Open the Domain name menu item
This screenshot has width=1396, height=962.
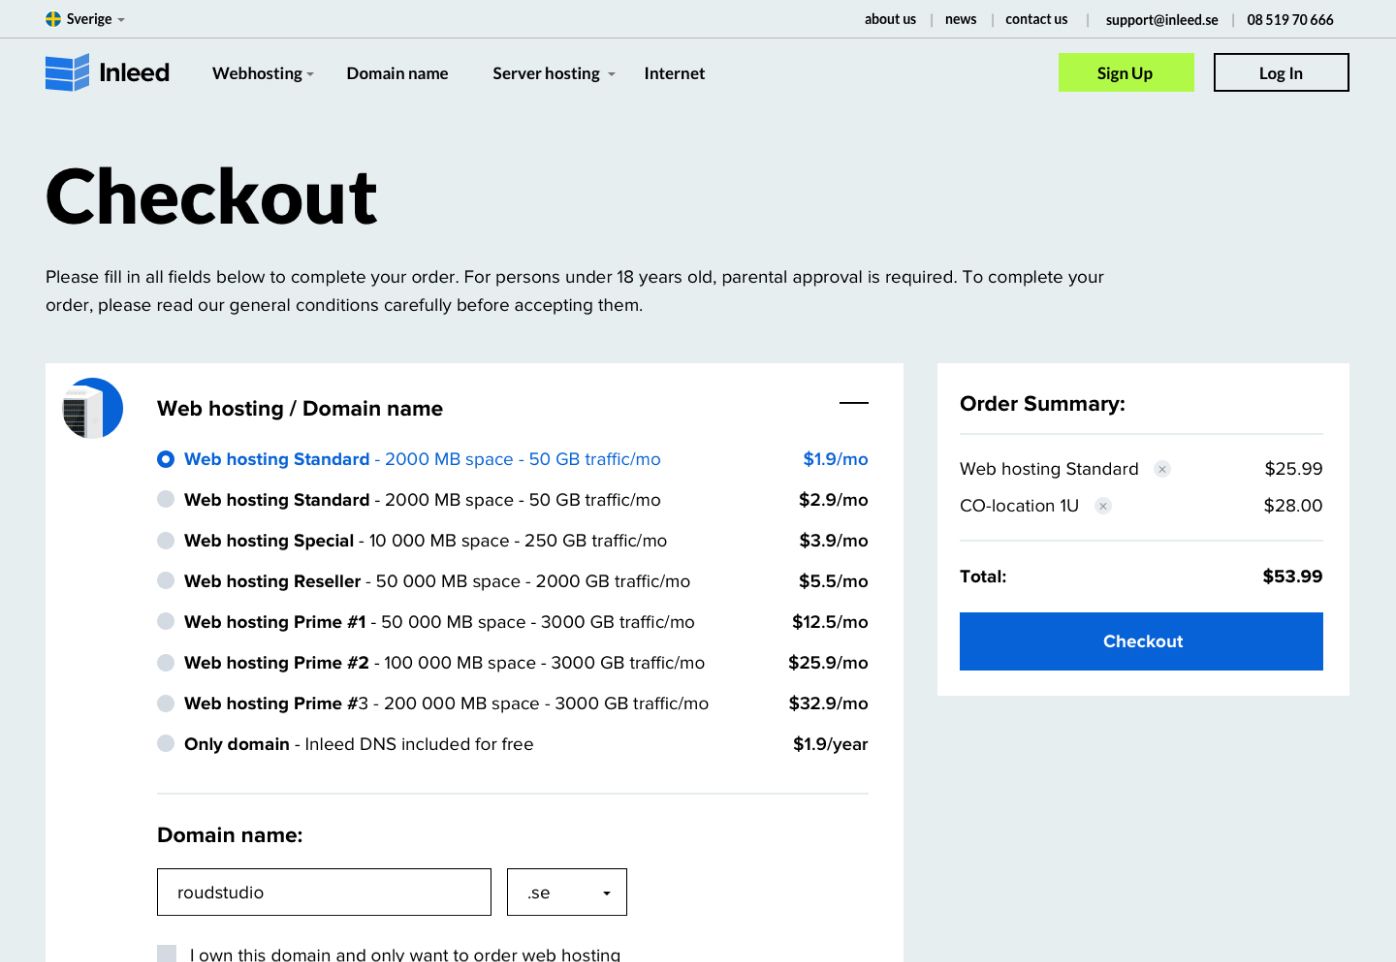click(397, 73)
